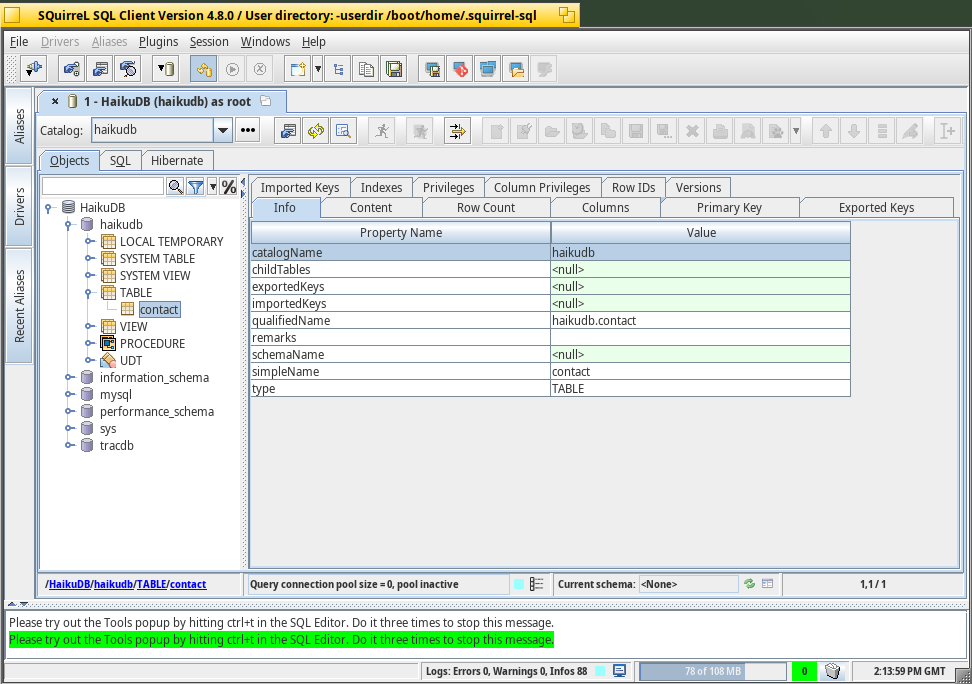972x684 pixels.
Task: Click the copy documents toolbar icon
Action: 366,69
